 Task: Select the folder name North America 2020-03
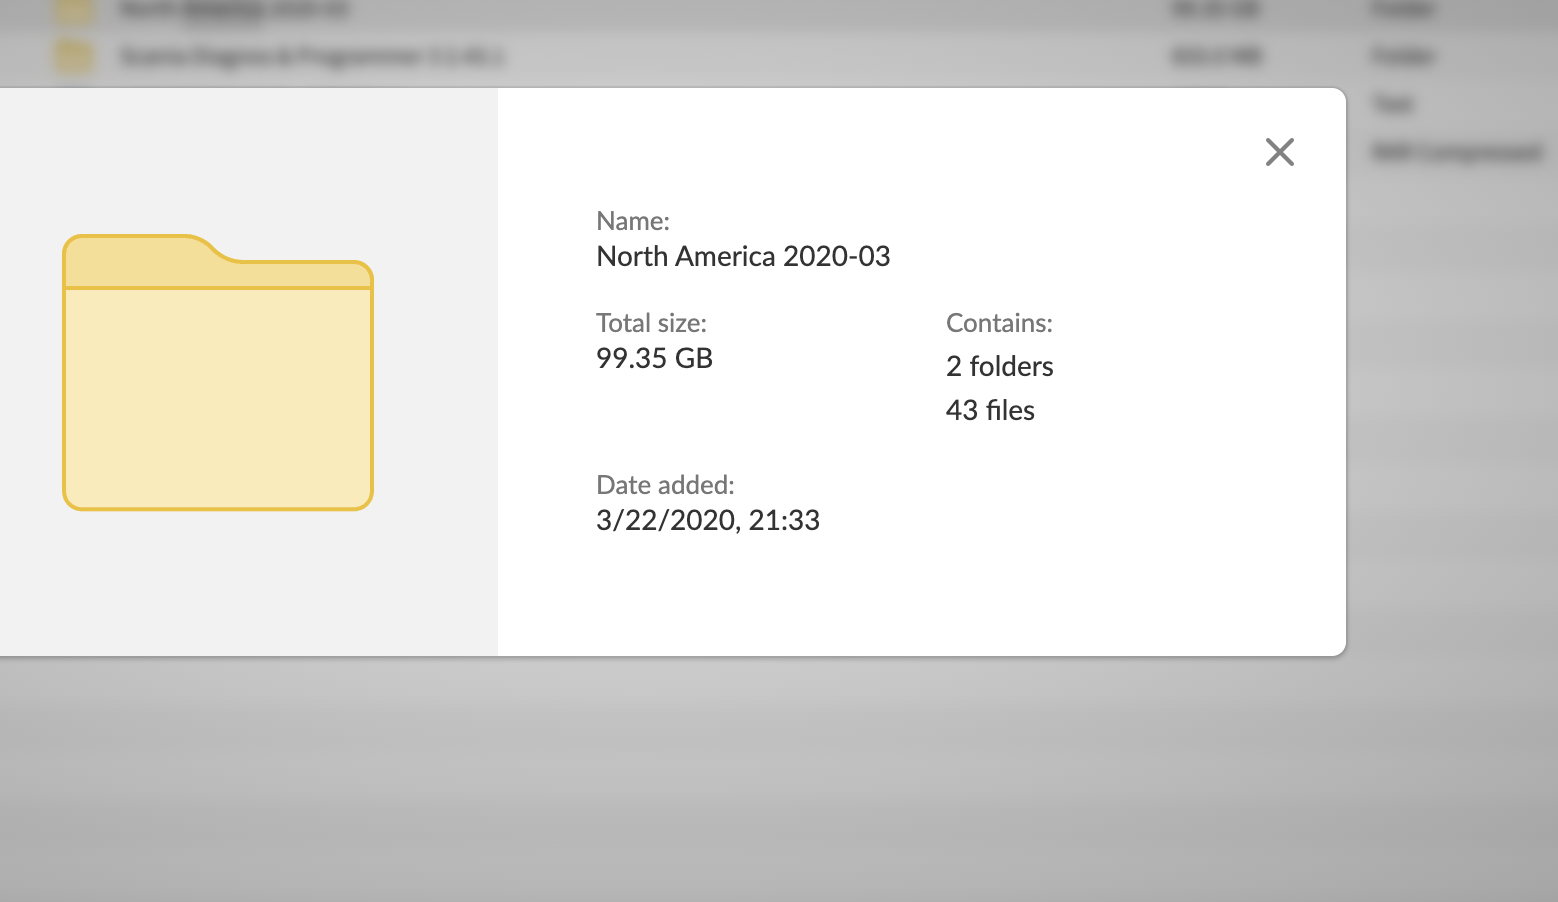pyautogui.click(x=742, y=257)
